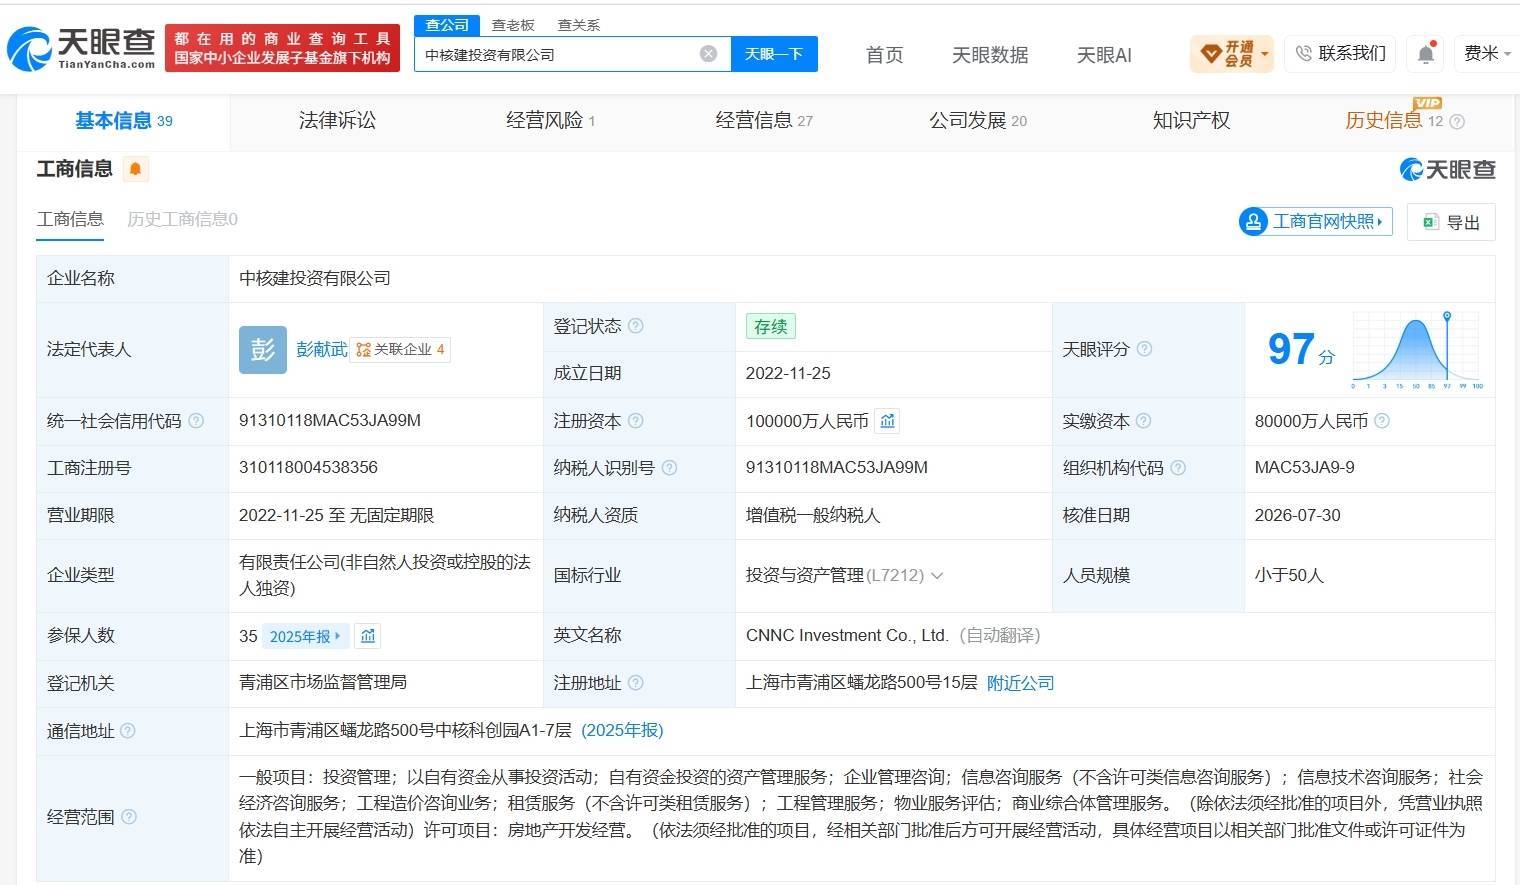Image resolution: width=1520 pixels, height=885 pixels.
Task: Open the 法律诉讼 tab
Action: pos(337,121)
